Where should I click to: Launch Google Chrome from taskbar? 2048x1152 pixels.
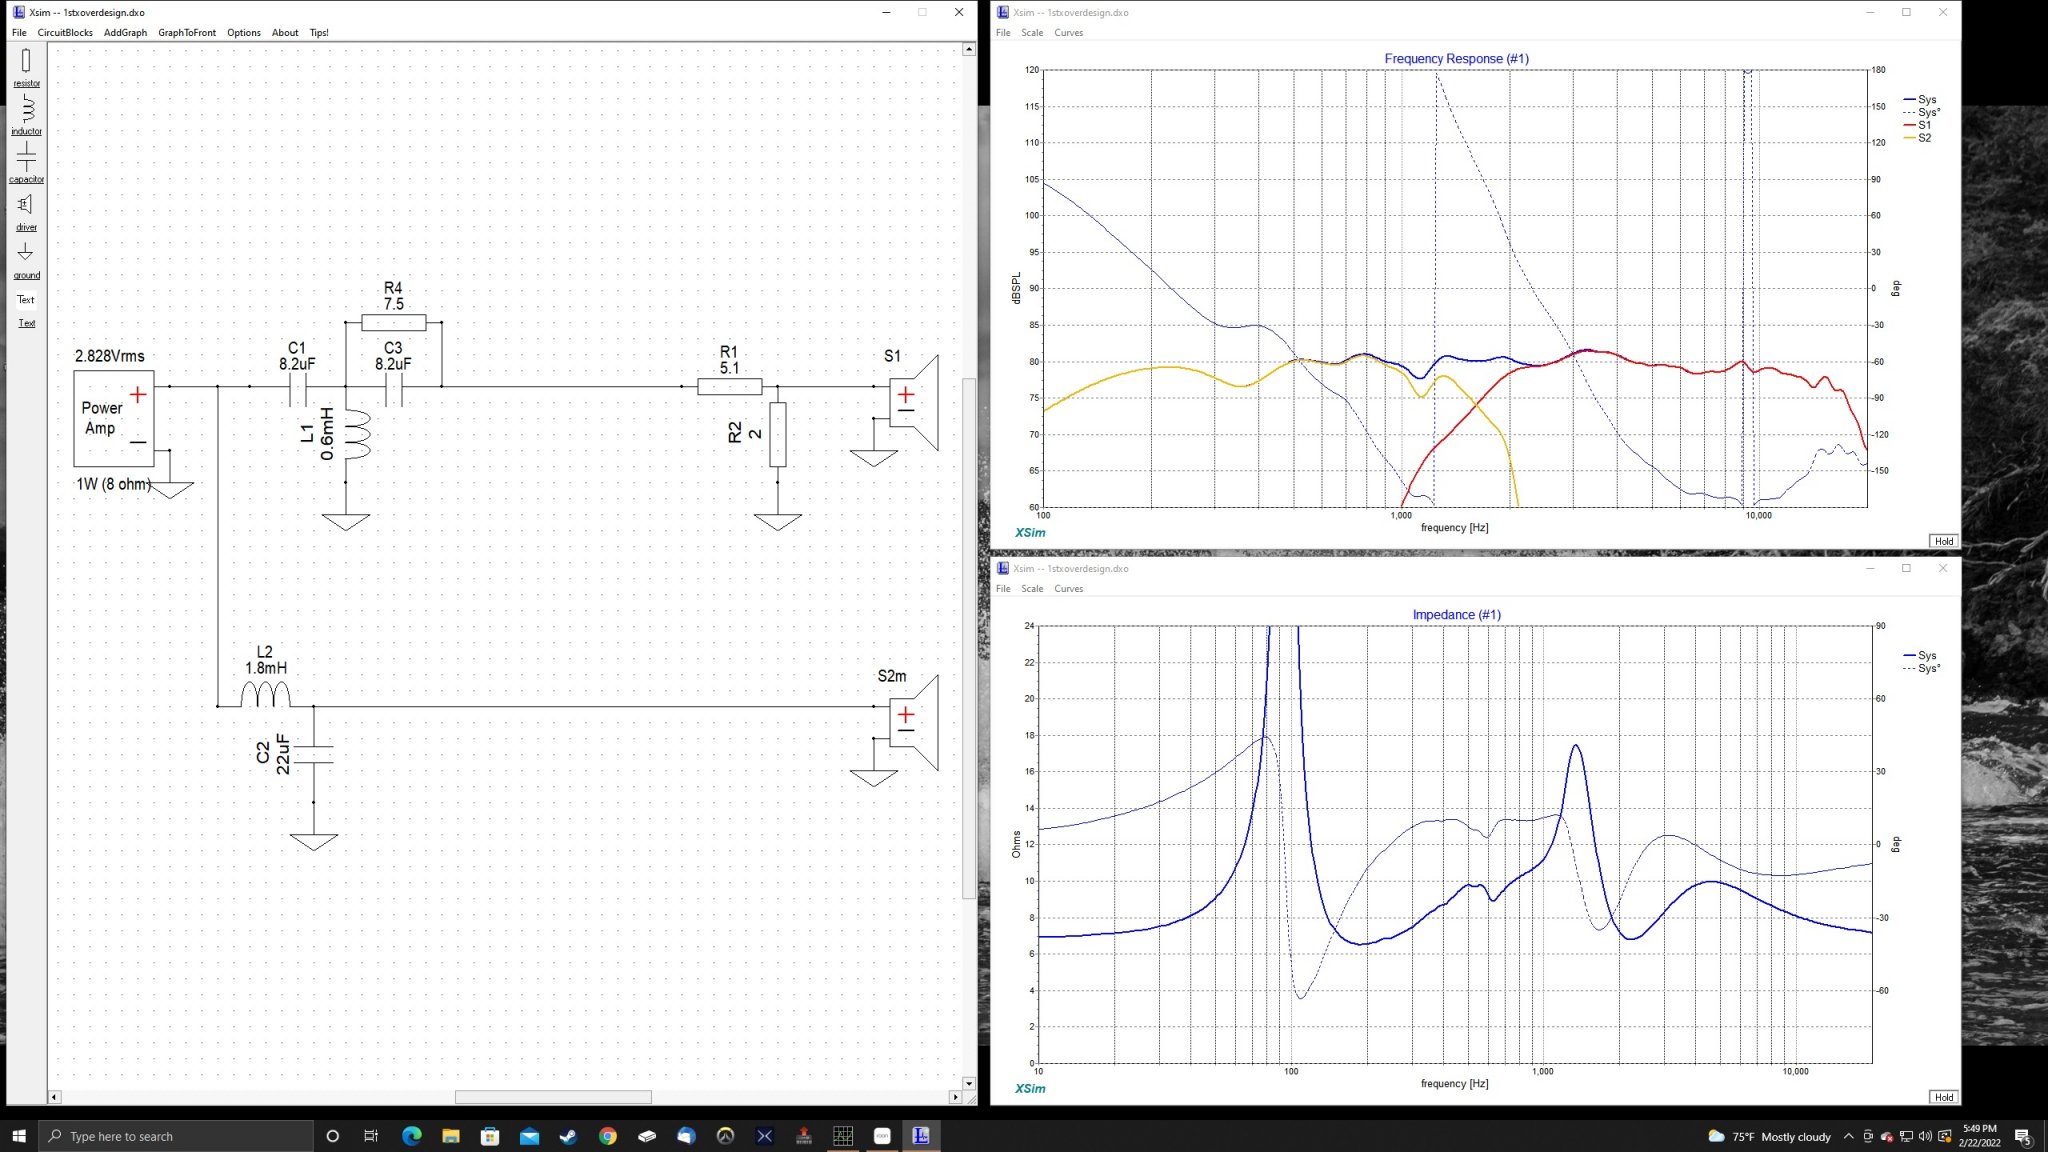click(607, 1136)
